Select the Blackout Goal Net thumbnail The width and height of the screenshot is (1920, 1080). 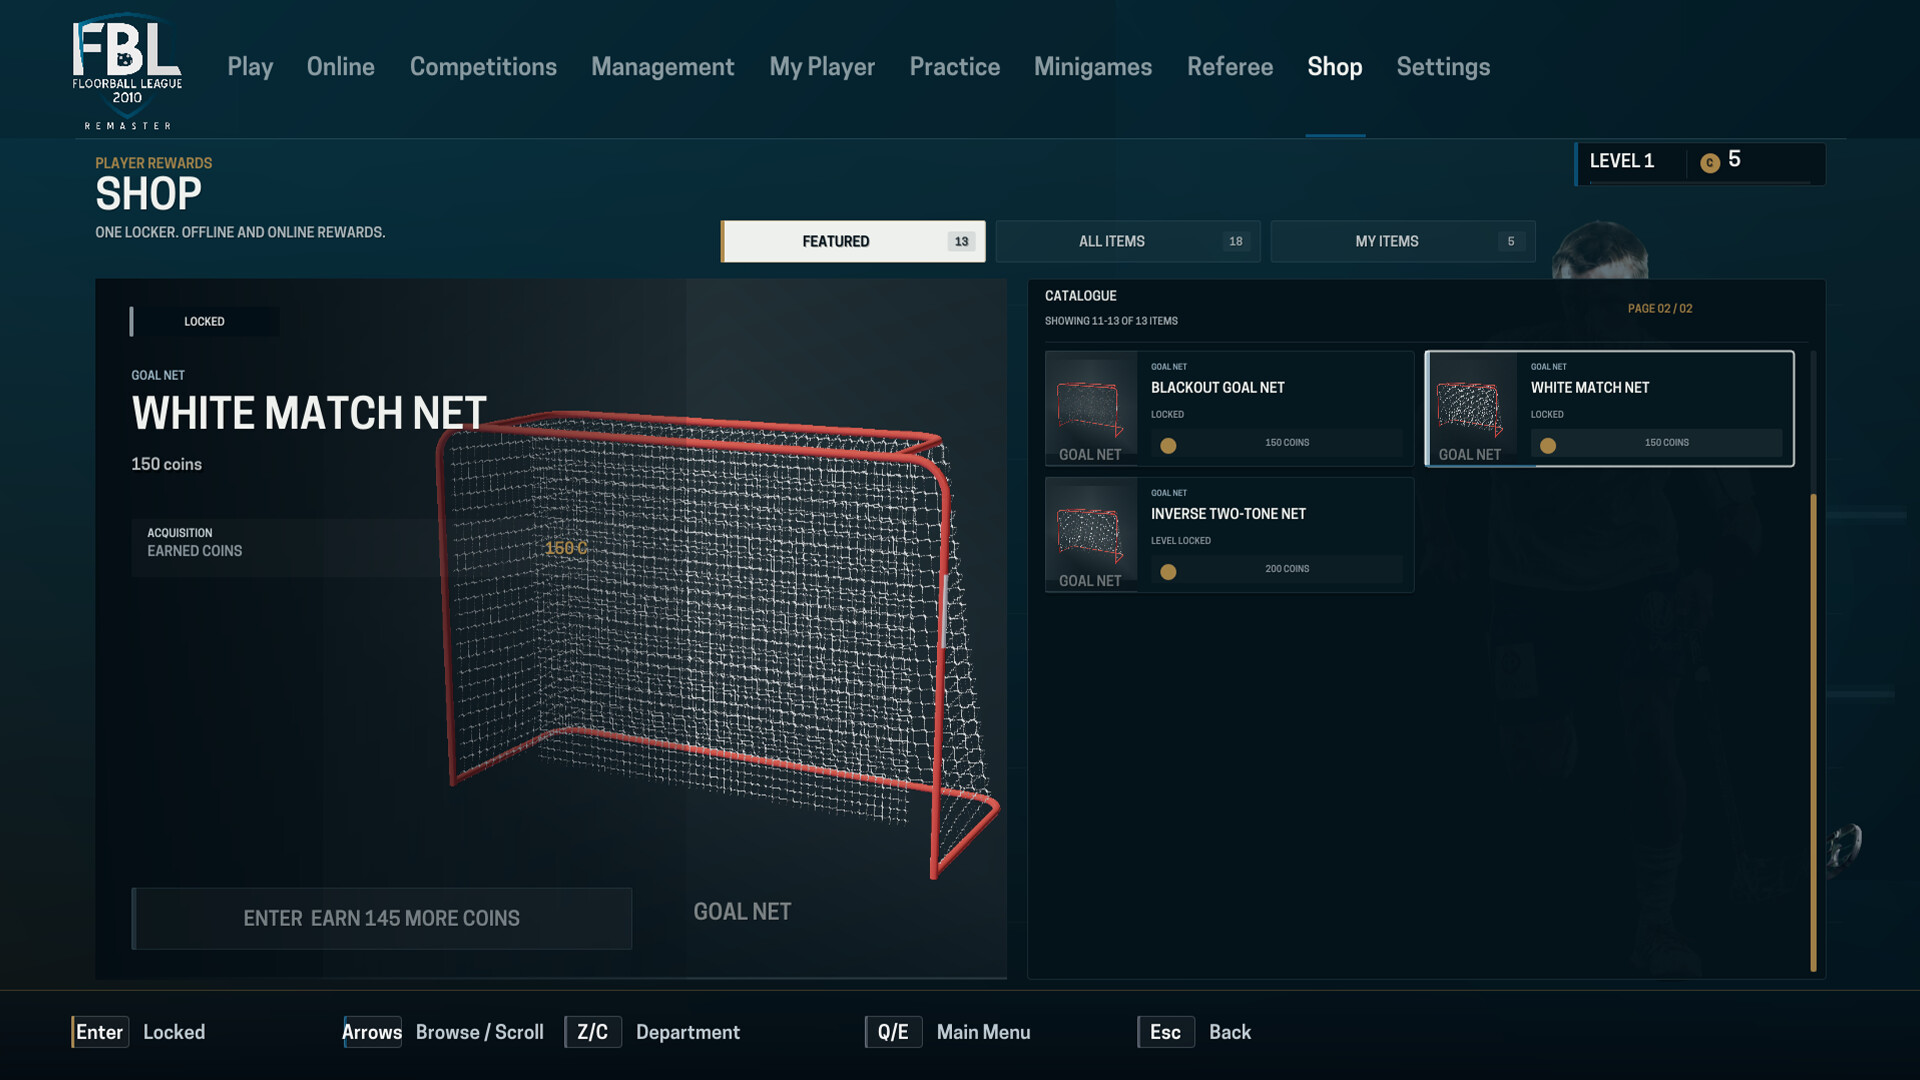click(x=1091, y=408)
